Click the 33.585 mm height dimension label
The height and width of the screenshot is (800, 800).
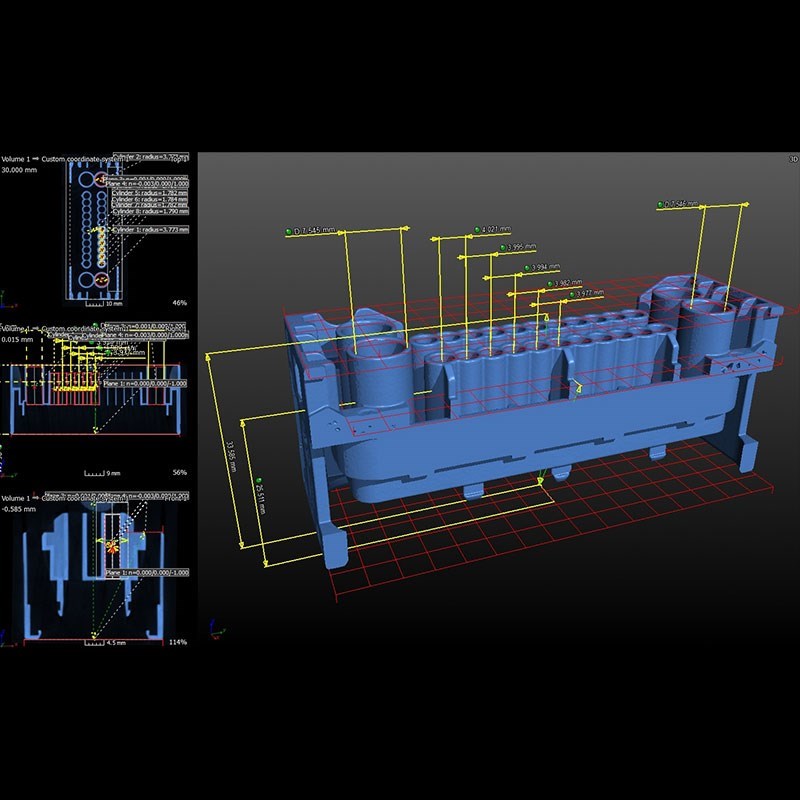230,456
